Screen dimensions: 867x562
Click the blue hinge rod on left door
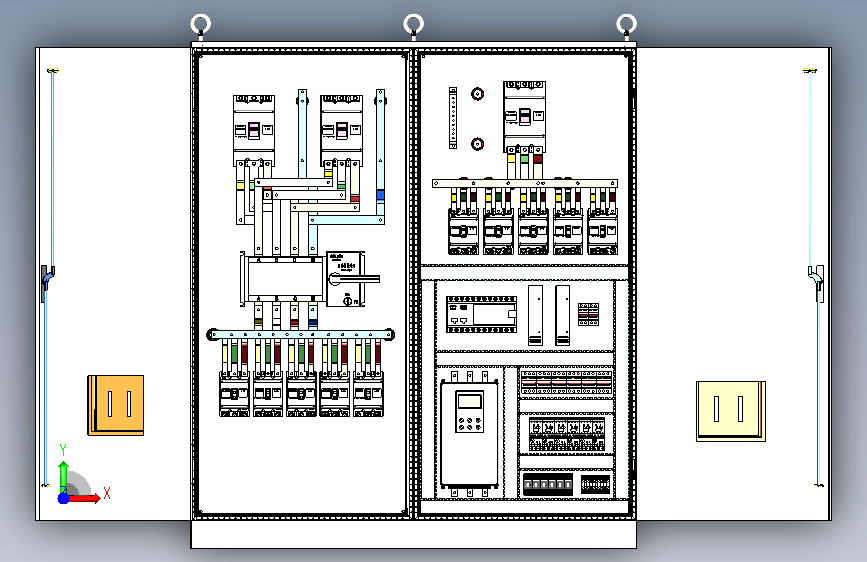(x=53, y=168)
